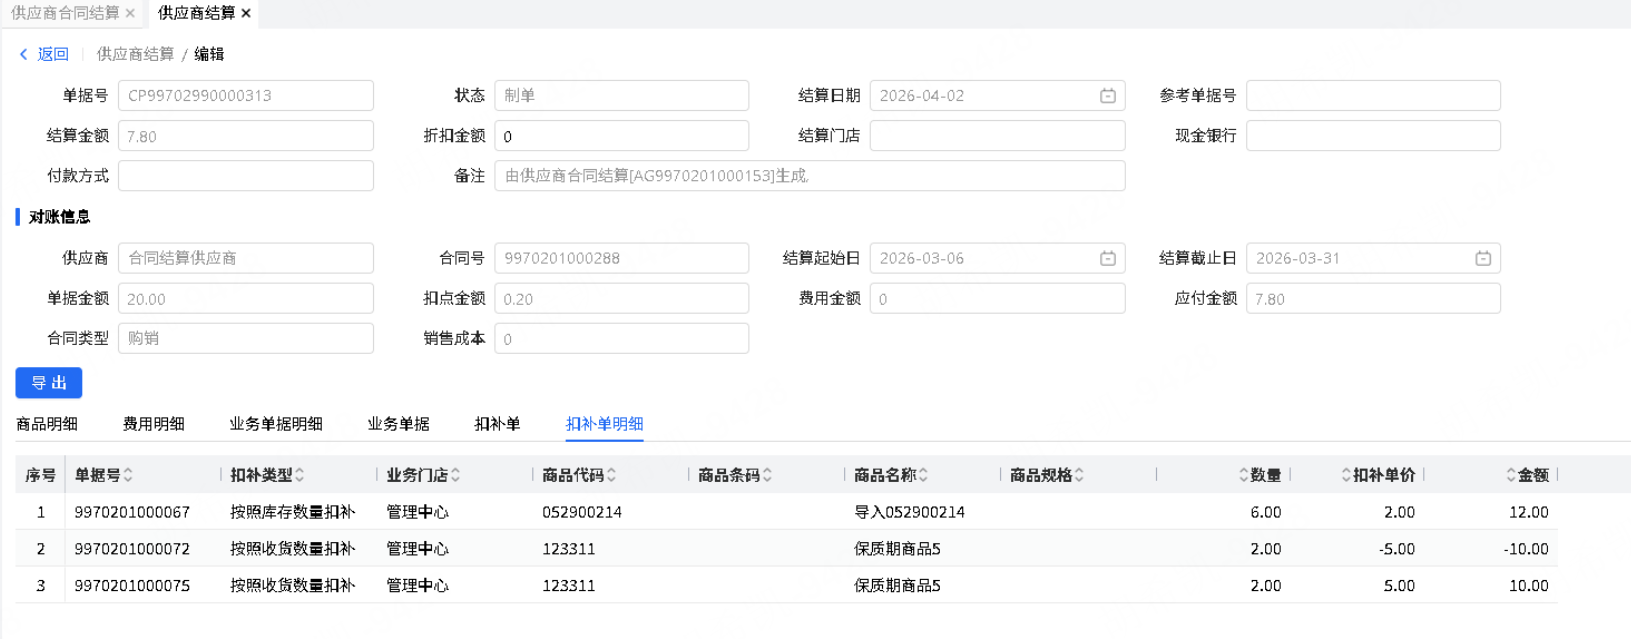Select row with 单据号 9970201000075

point(786,586)
